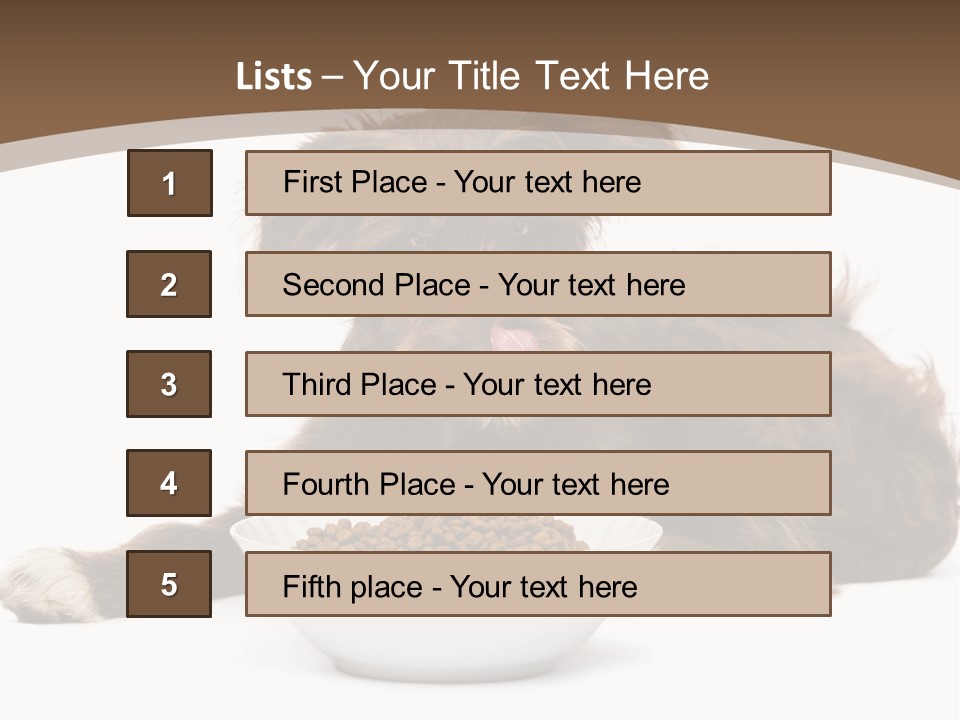Click the number 5 box

pos(169,583)
